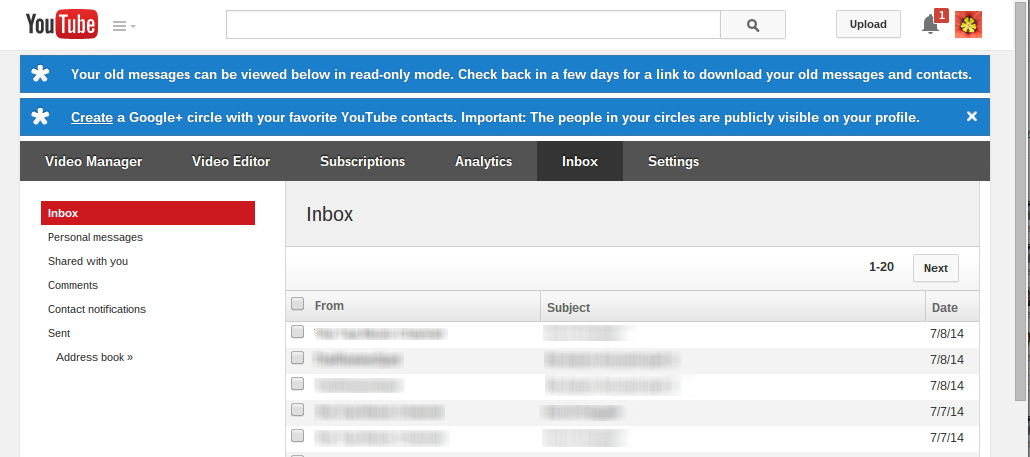Sort messages by the Date column
The height and width of the screenshot is (457, 1030).
click(x=944, y=308)
